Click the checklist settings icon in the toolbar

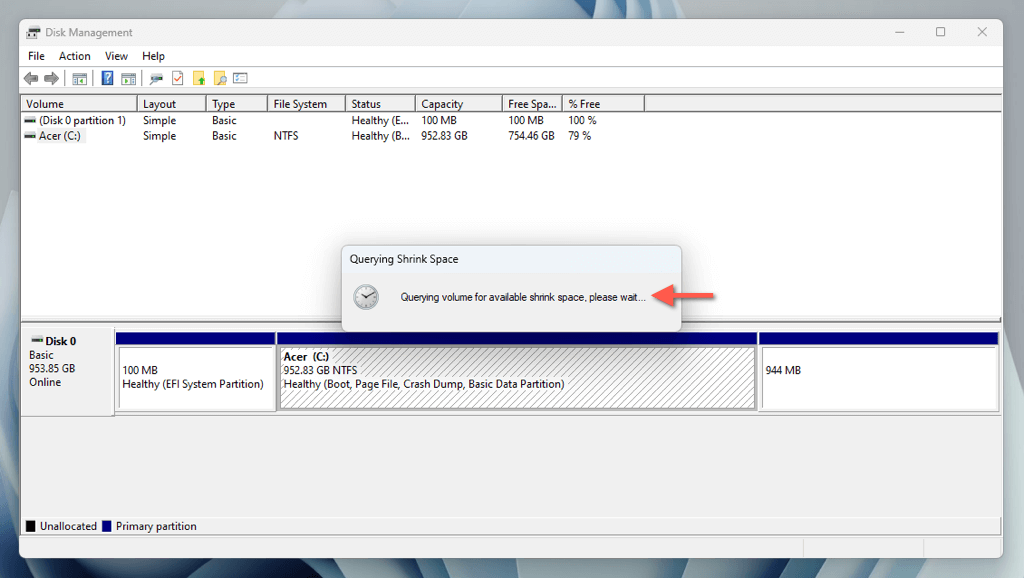point(240,79)
